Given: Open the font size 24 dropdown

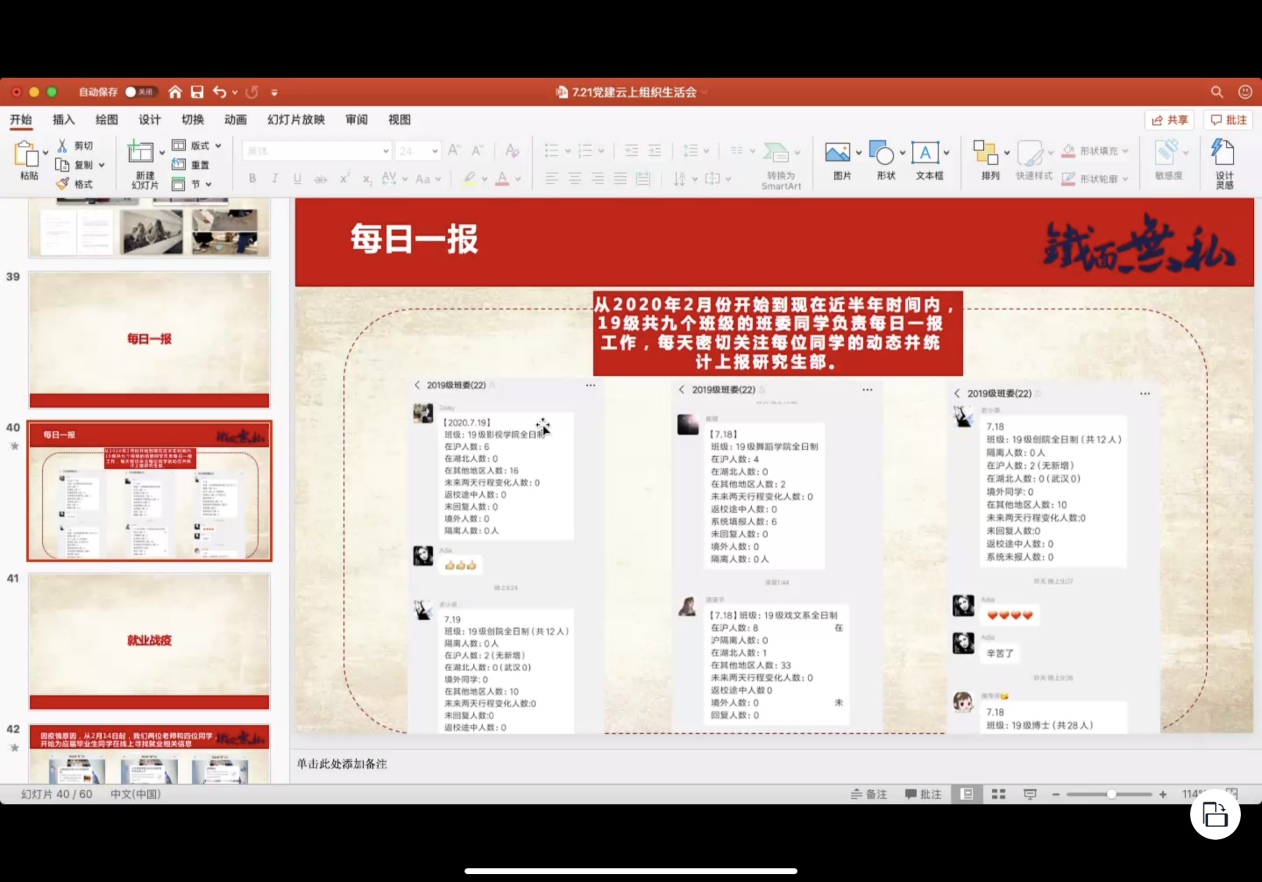Looking at the screenshot, I should coord(435,151).
